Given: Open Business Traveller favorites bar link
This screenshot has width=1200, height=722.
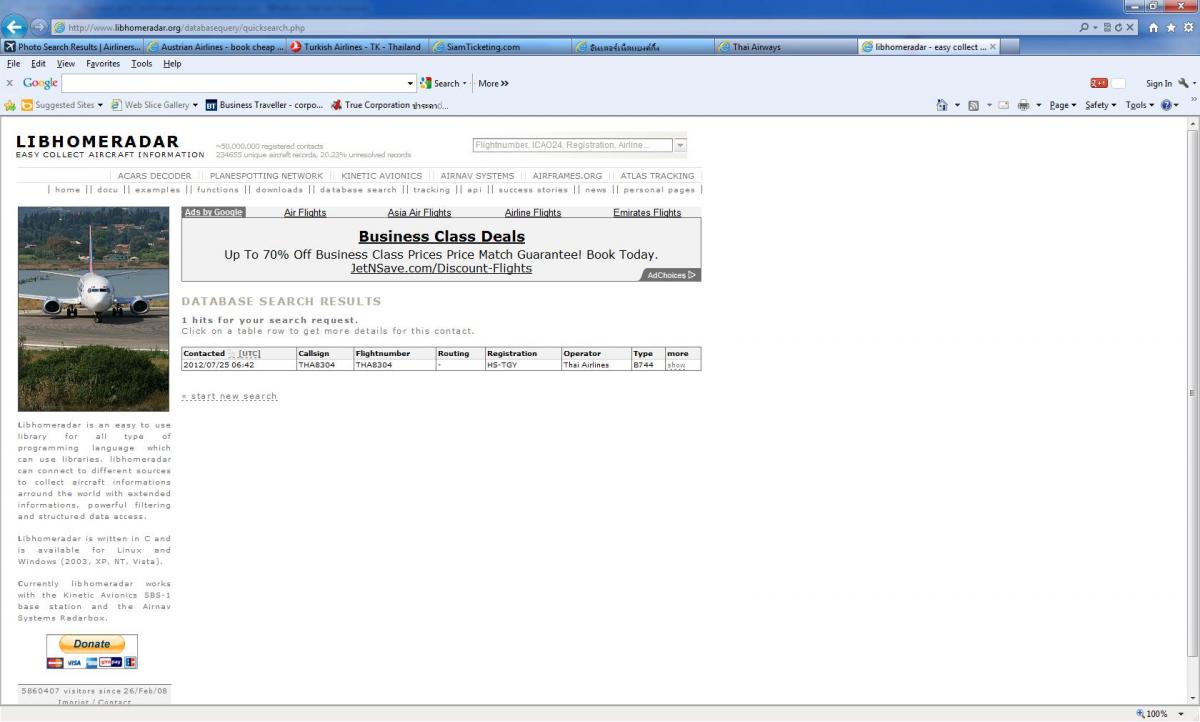Looking at the screenshot, I should click(x=264, y=105).
